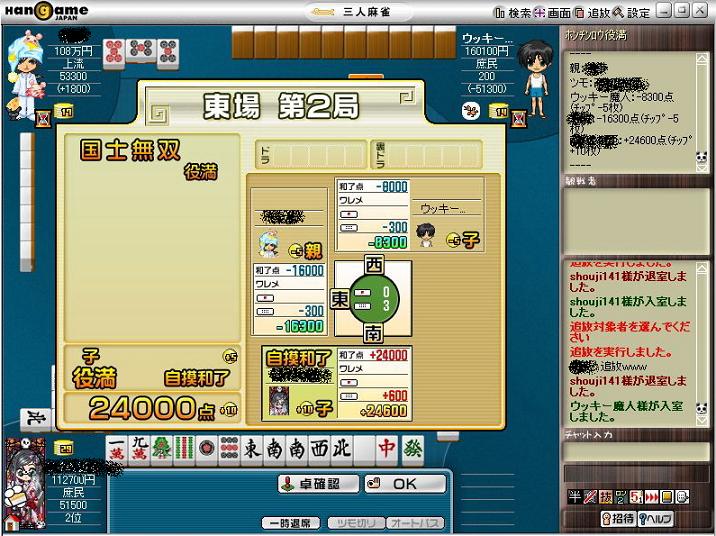Click the house icon under your avatar
The image size is (716, 536).
click(x=63, y=445)
